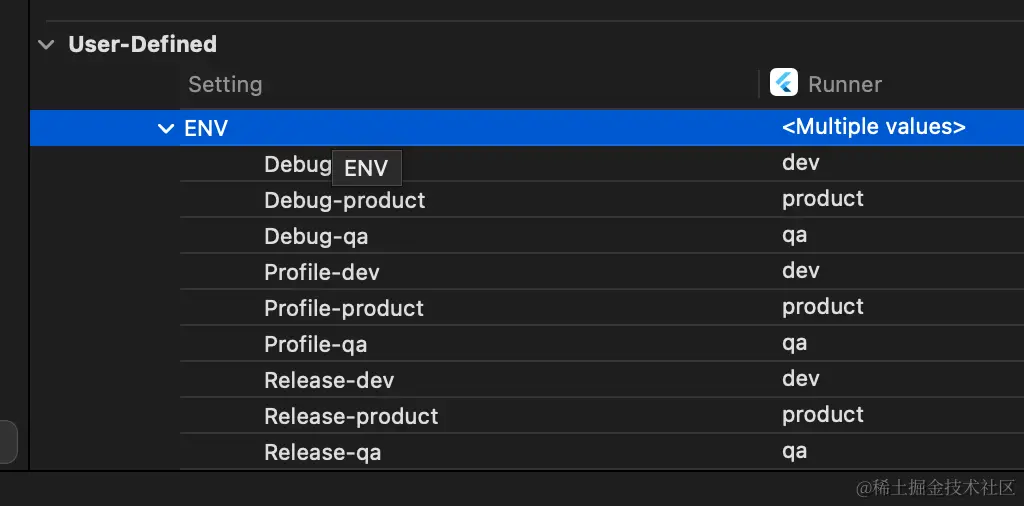Select the Debug-product configuration row
The height and width of the screenshot is (506, 1024).
point(344,200)
